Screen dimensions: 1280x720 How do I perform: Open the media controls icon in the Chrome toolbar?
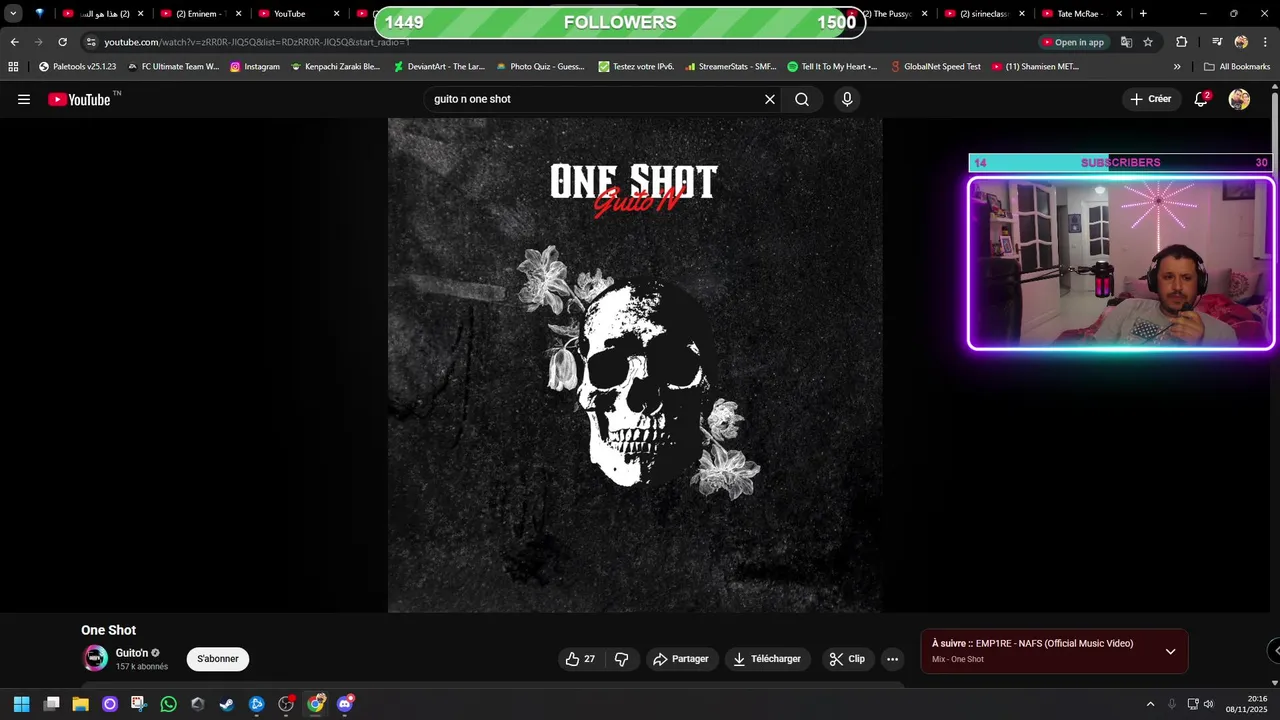click(x=1217, y=42)
